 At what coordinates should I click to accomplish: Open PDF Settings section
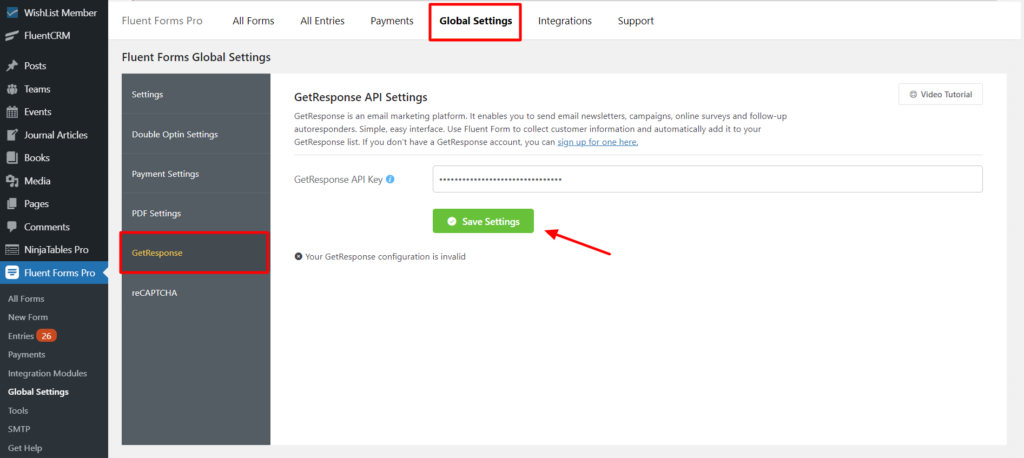(196, 213)
